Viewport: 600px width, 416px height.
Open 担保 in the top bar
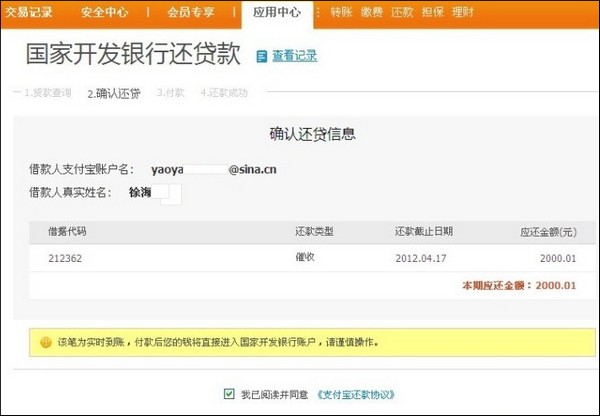[432, 12]
